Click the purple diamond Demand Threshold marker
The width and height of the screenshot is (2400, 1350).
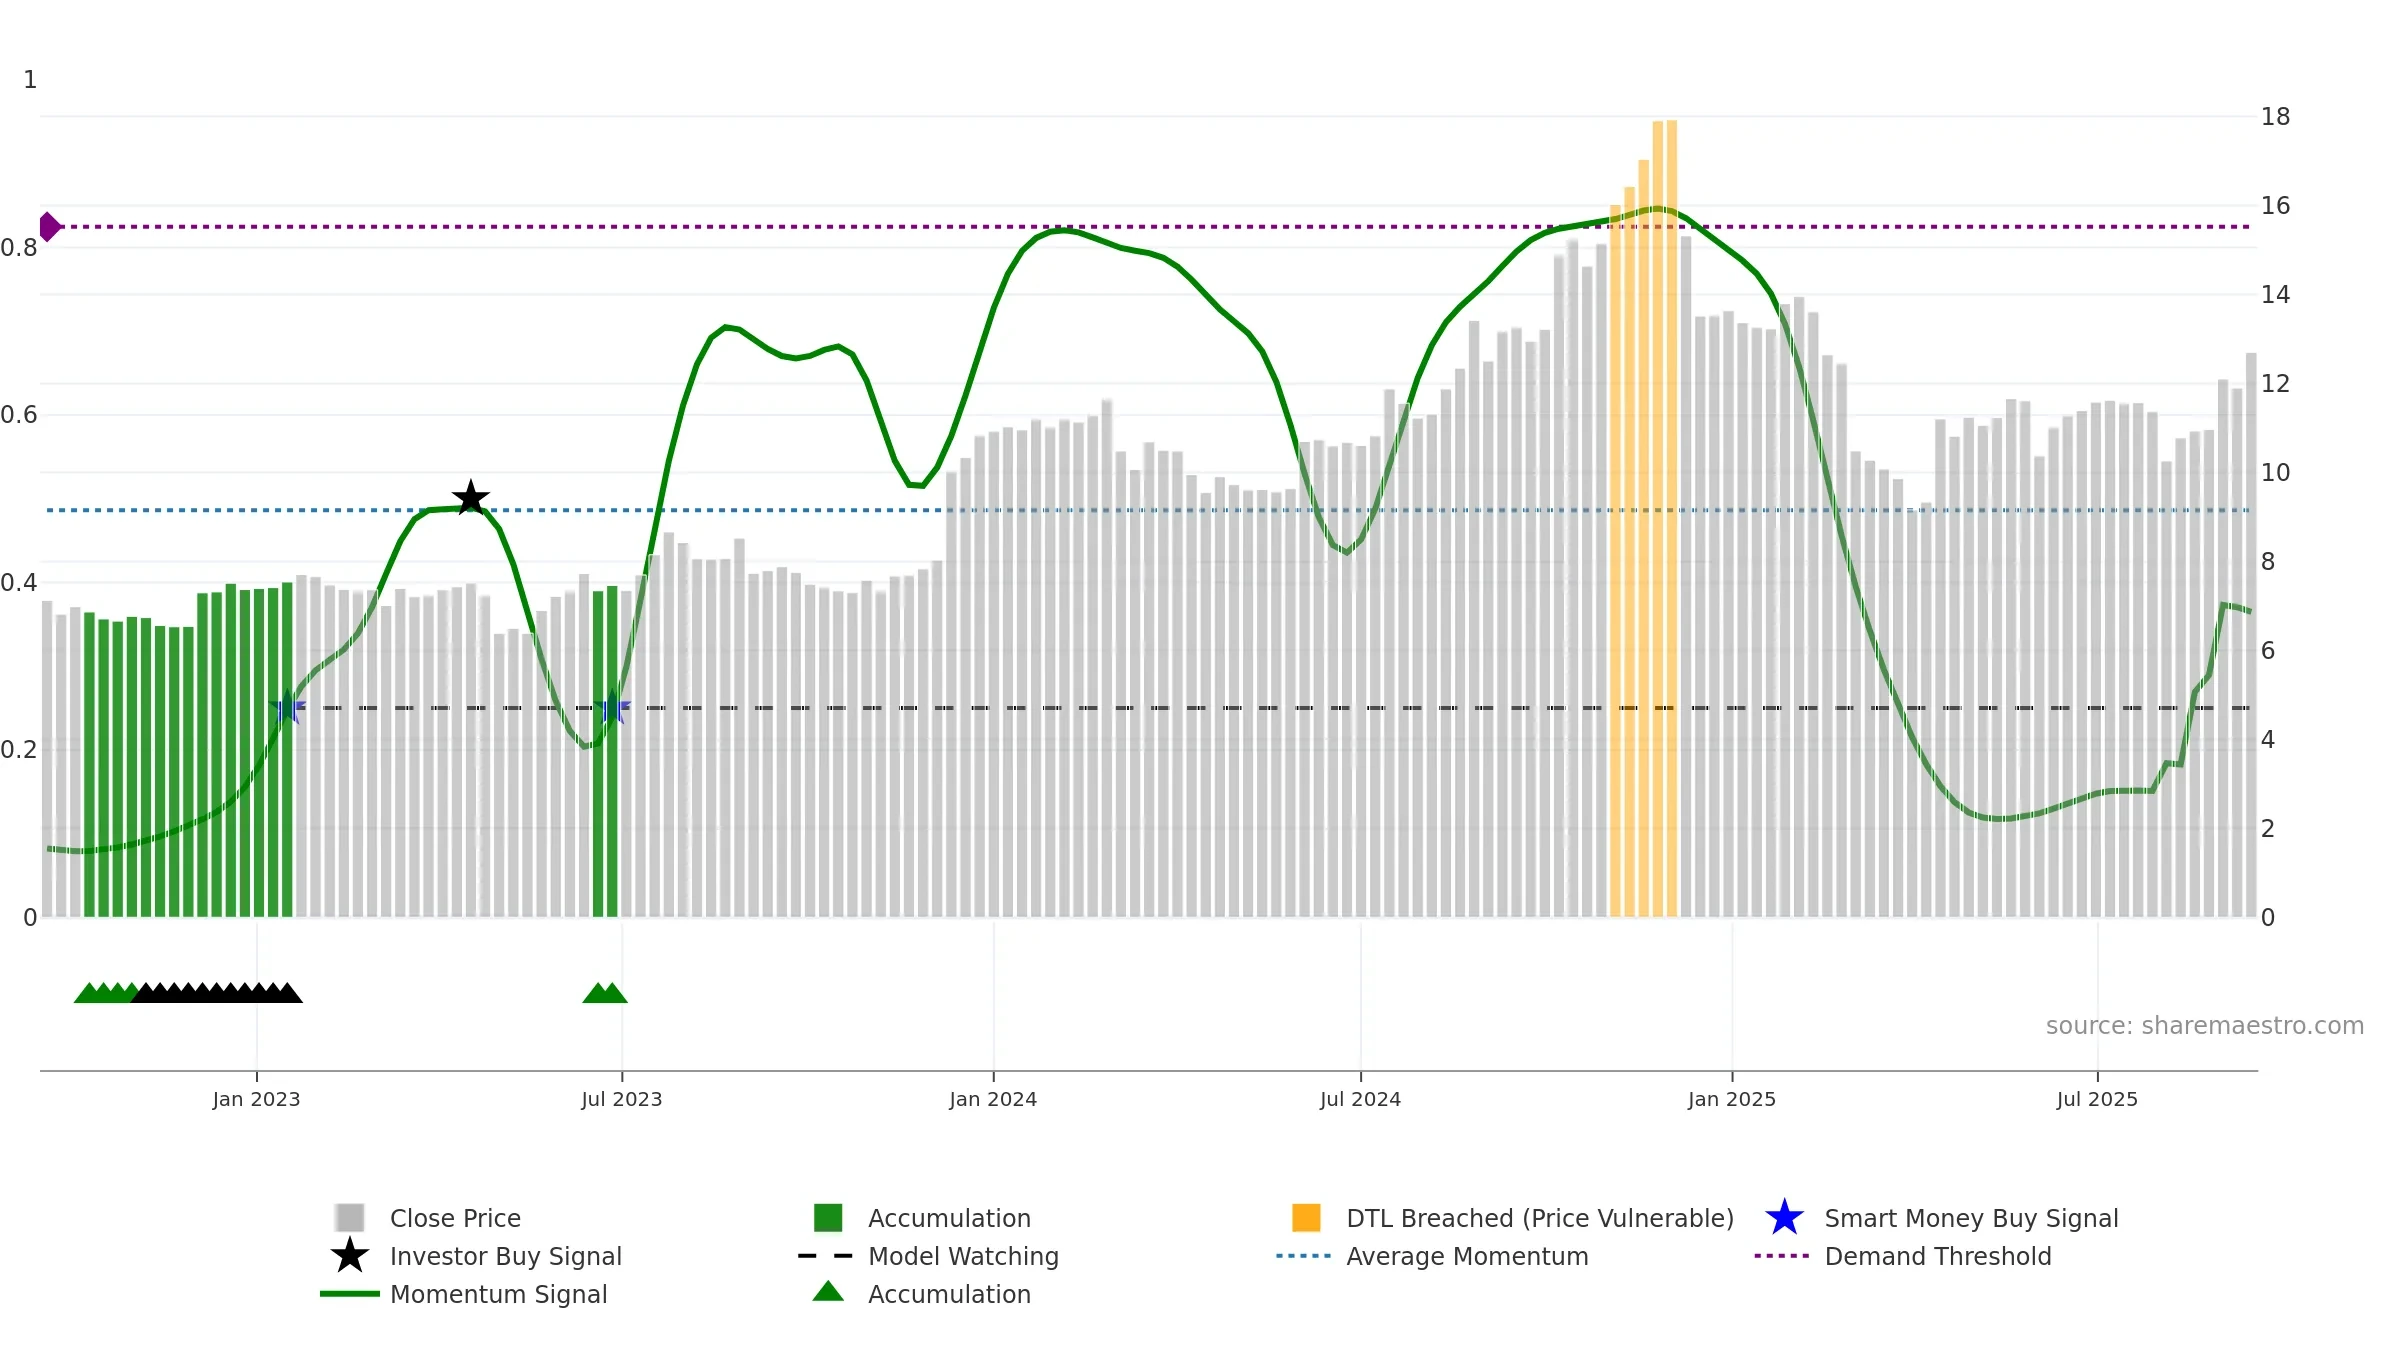[x=50, y=227]
